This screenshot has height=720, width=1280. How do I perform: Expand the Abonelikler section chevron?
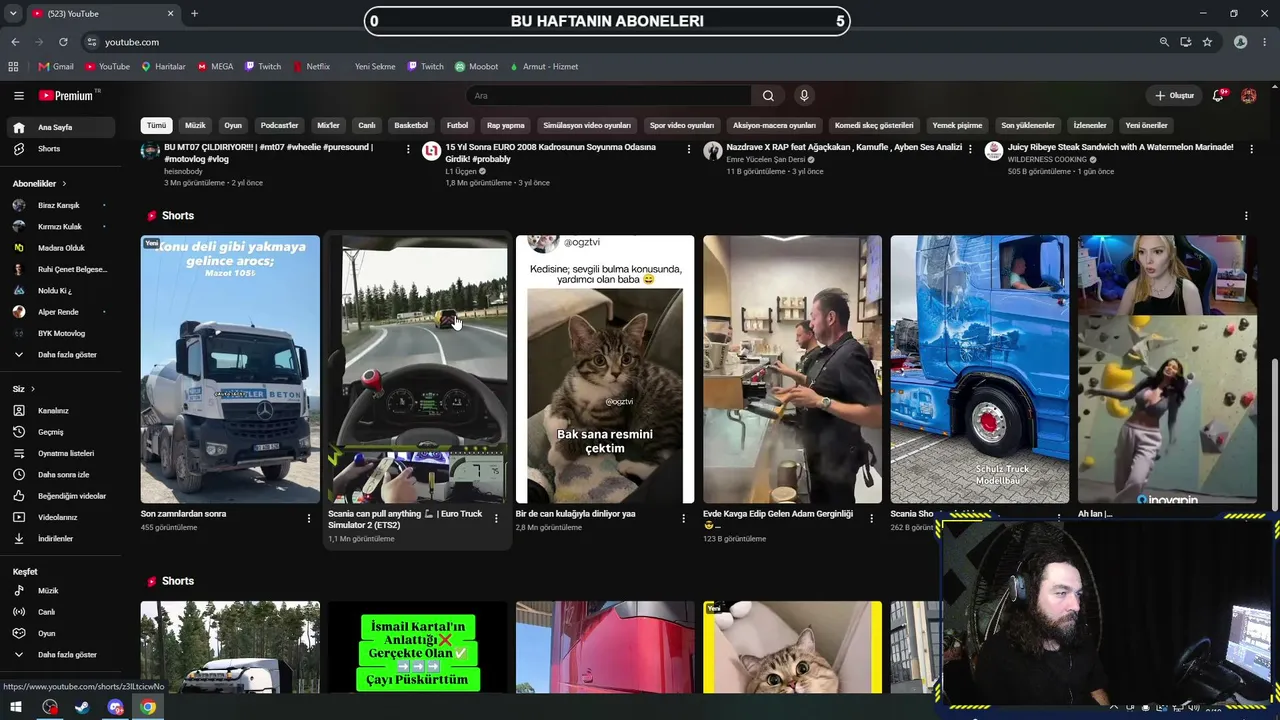coord(64,184)
